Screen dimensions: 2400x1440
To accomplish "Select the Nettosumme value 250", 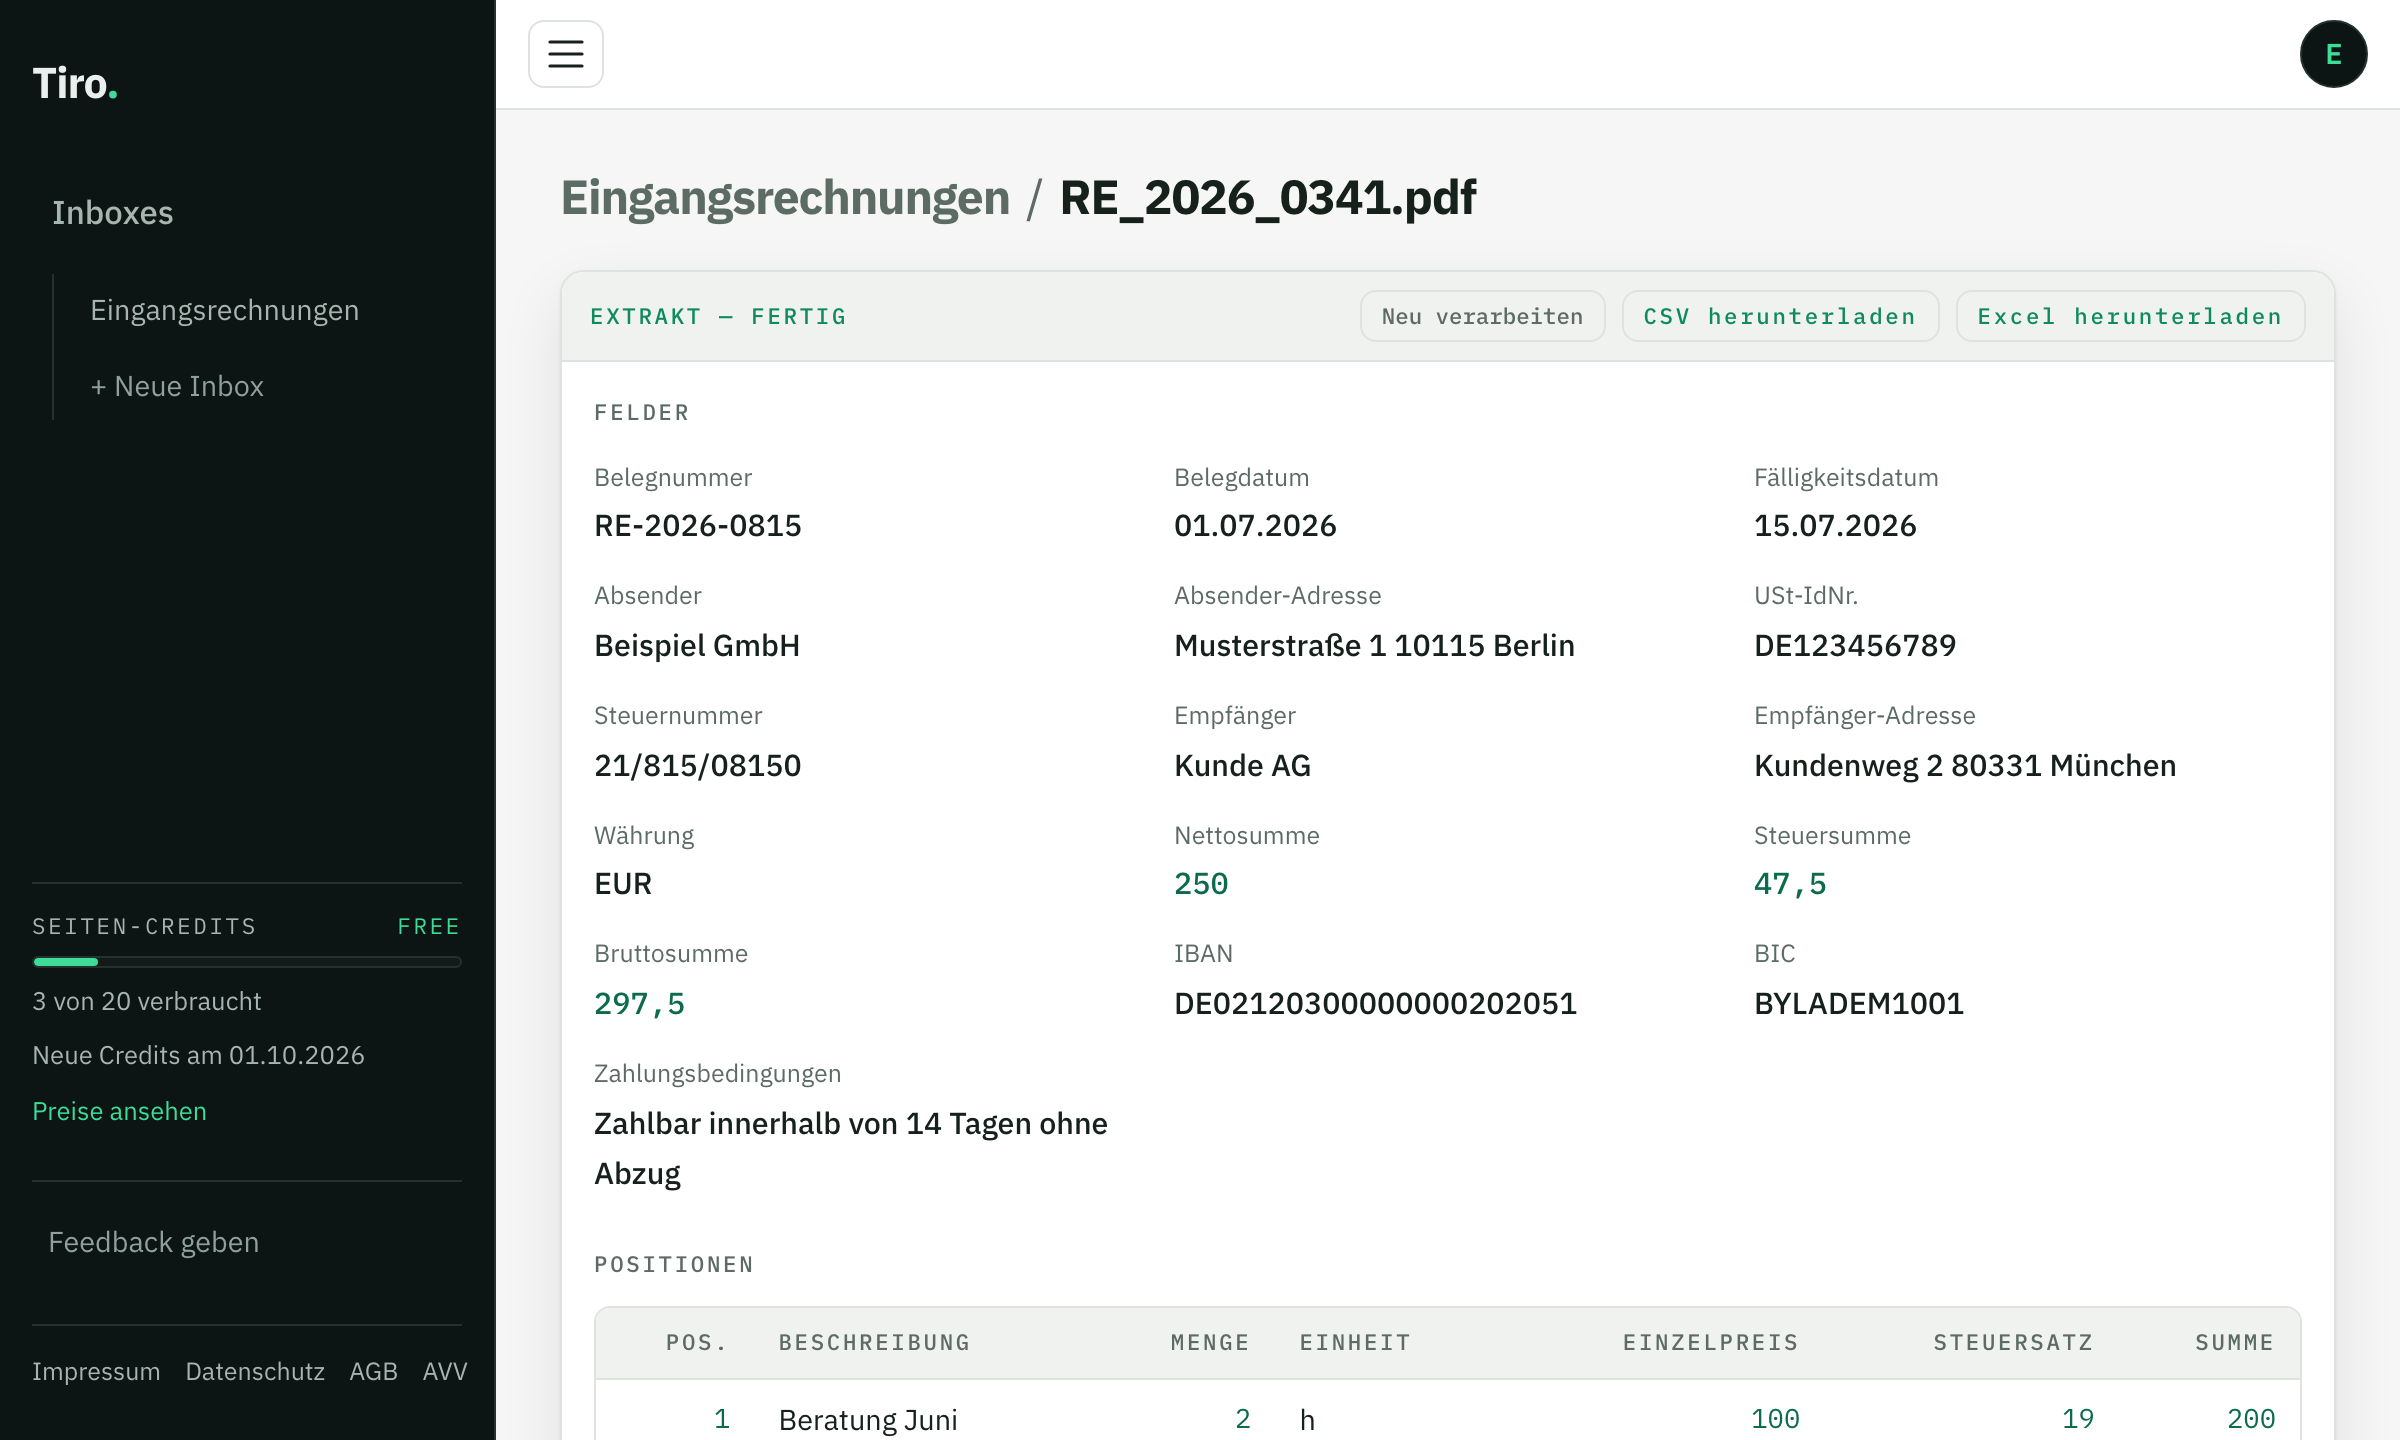I will click(1201, 884).
